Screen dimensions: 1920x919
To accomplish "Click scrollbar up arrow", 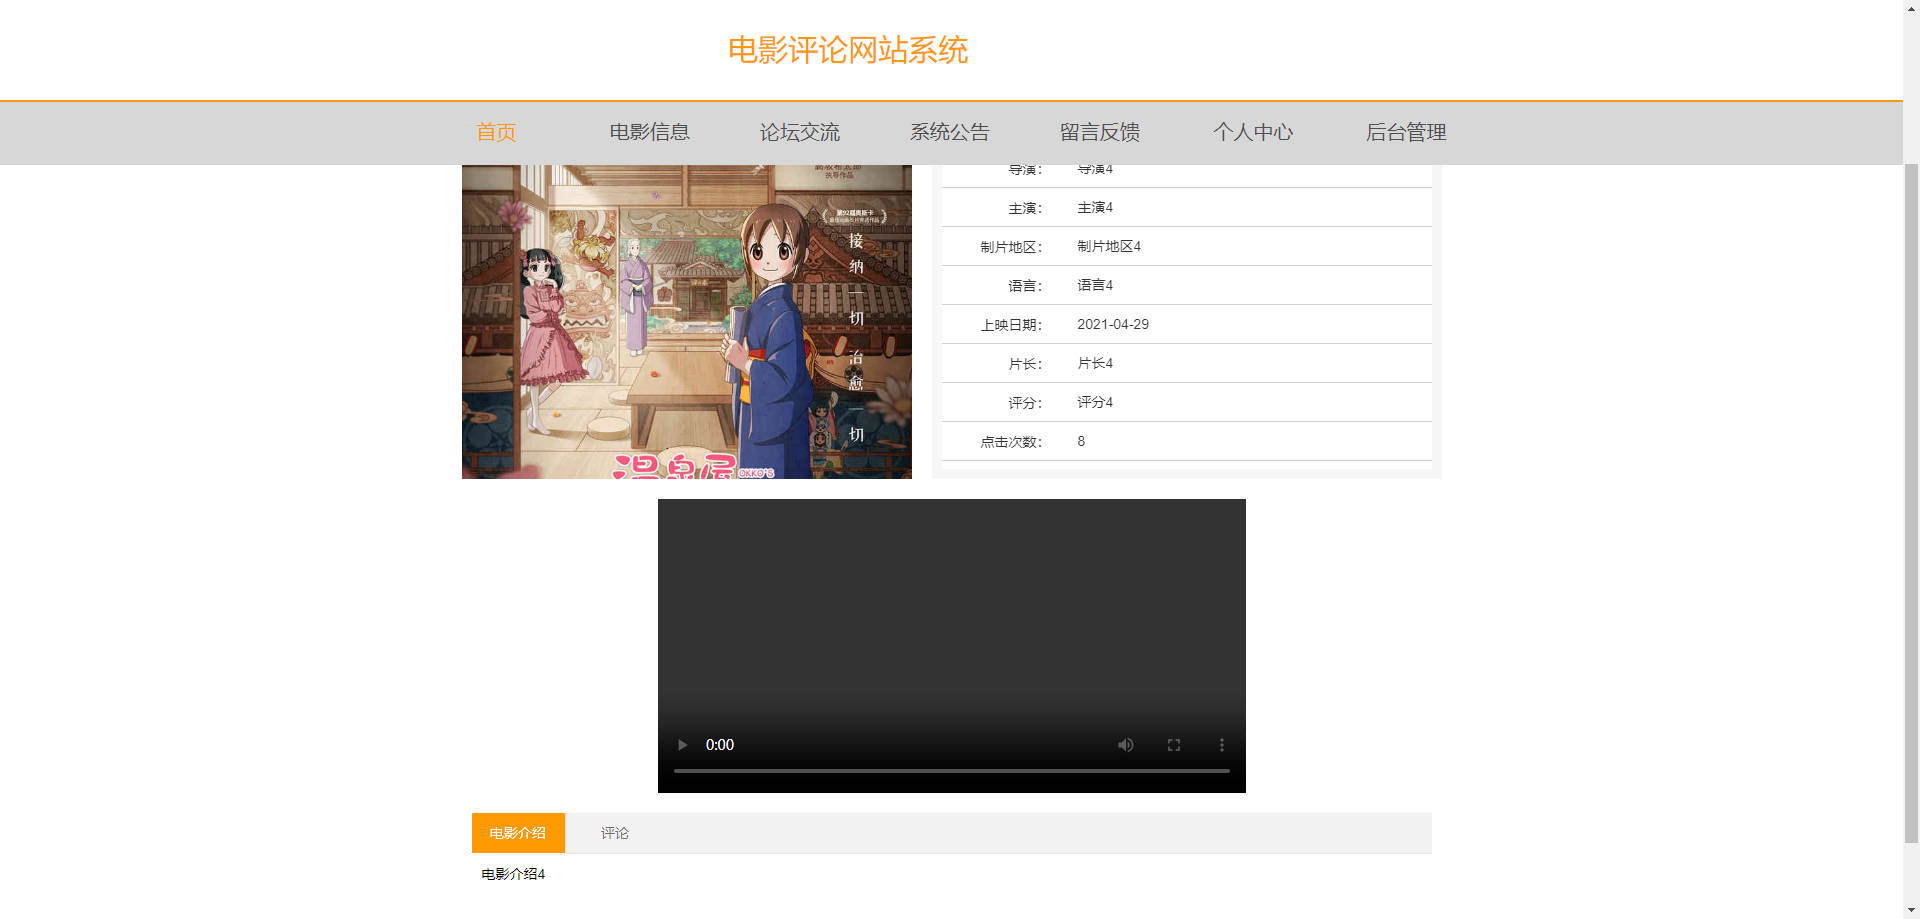I will coord(1911,8).
